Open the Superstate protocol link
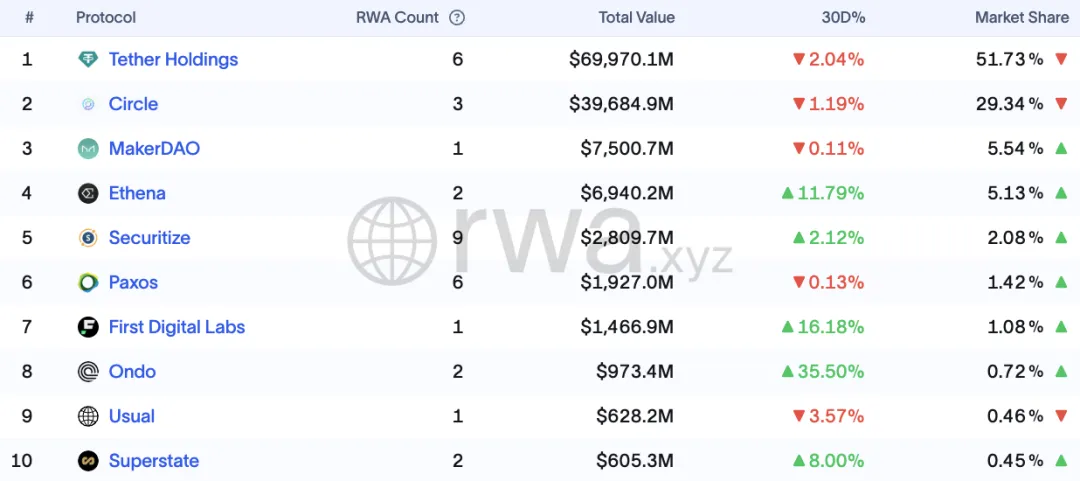1080x481 pixels. pyautogui.click(x=153, y=461)
